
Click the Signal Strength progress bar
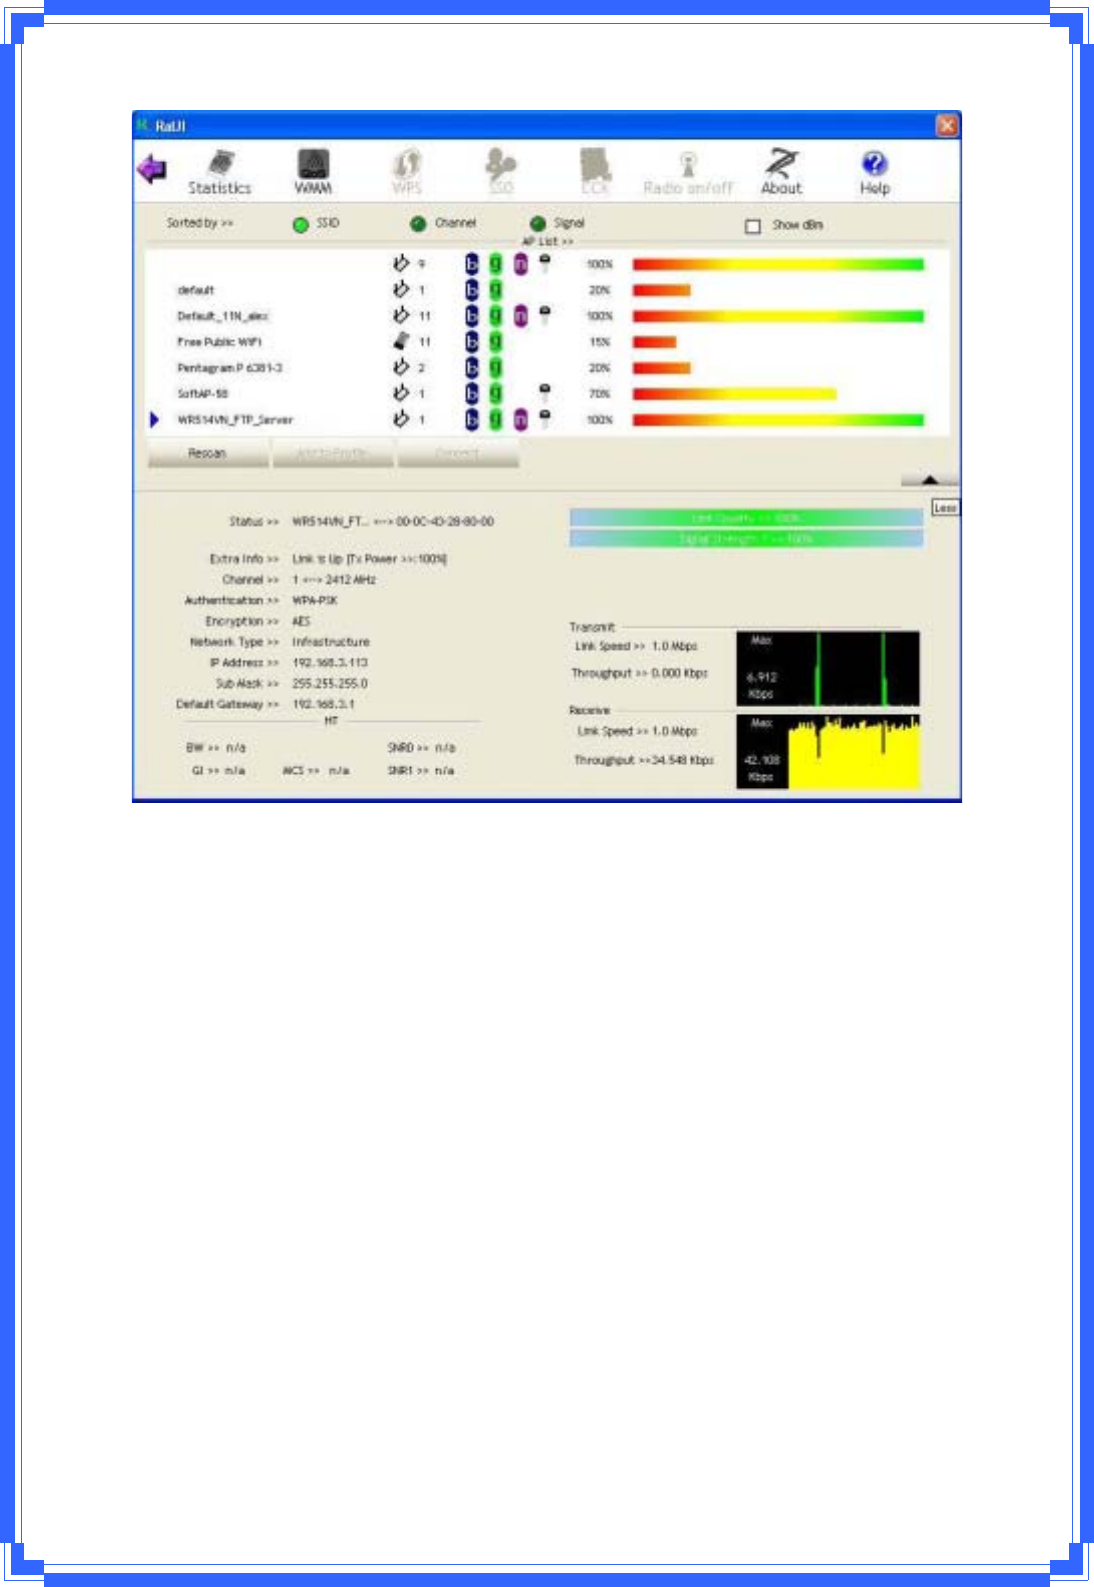point(746,539)
